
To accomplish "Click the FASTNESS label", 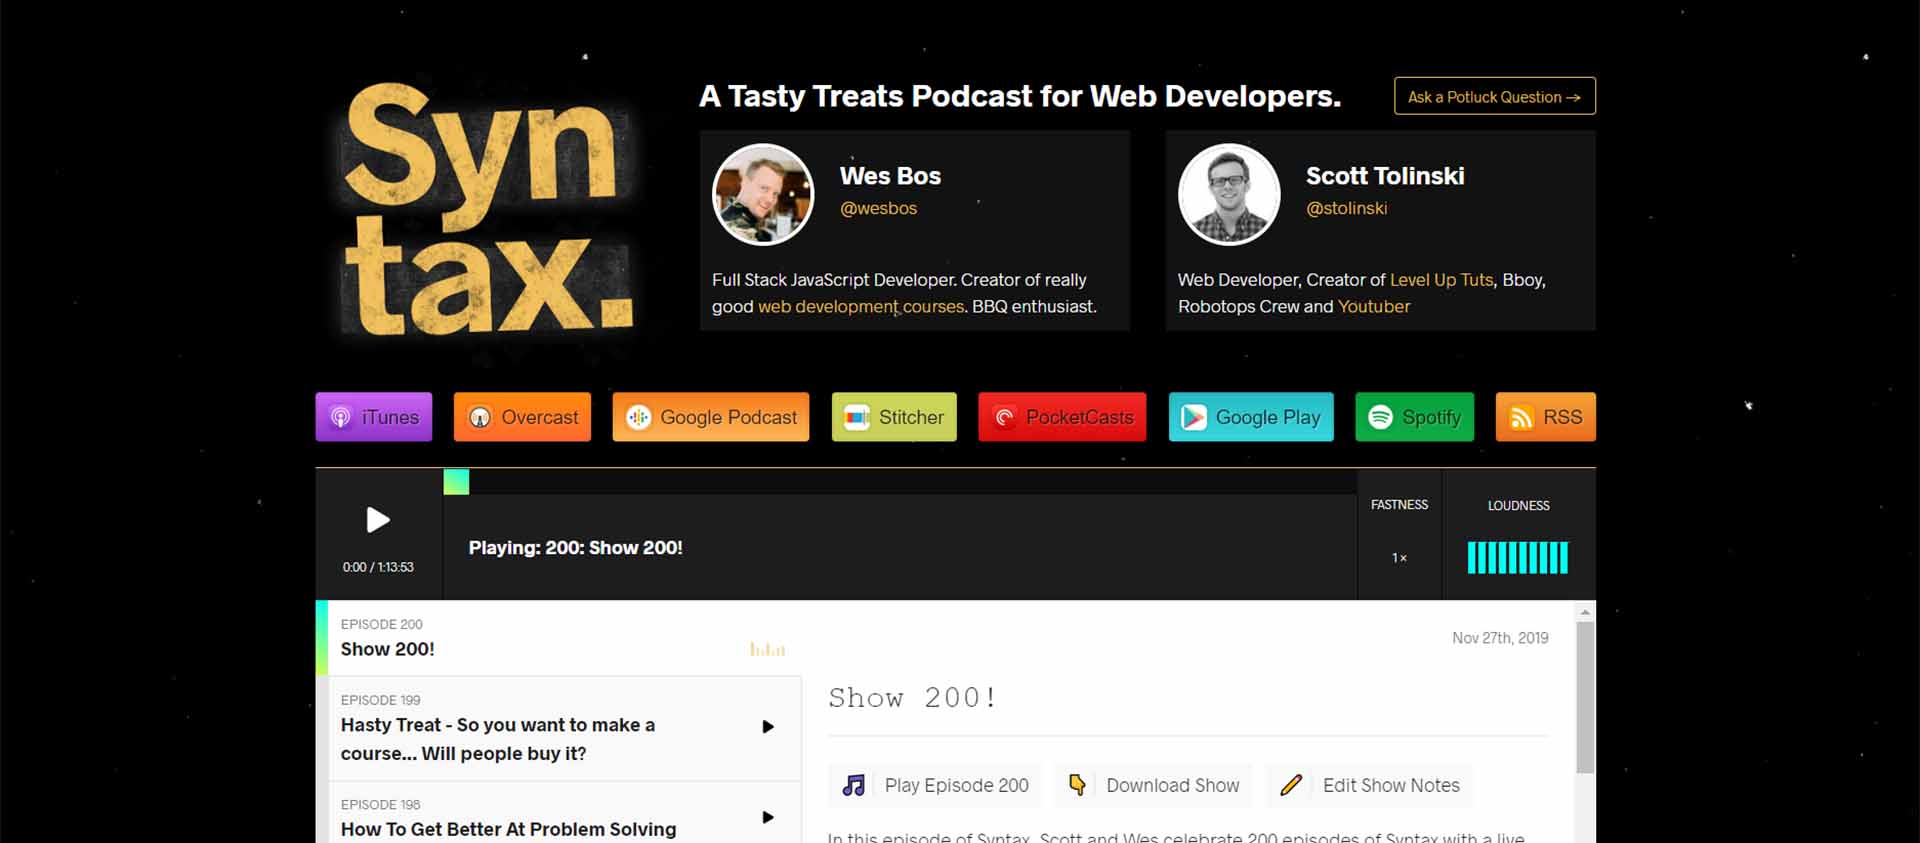I will [x=1399, y=505].
